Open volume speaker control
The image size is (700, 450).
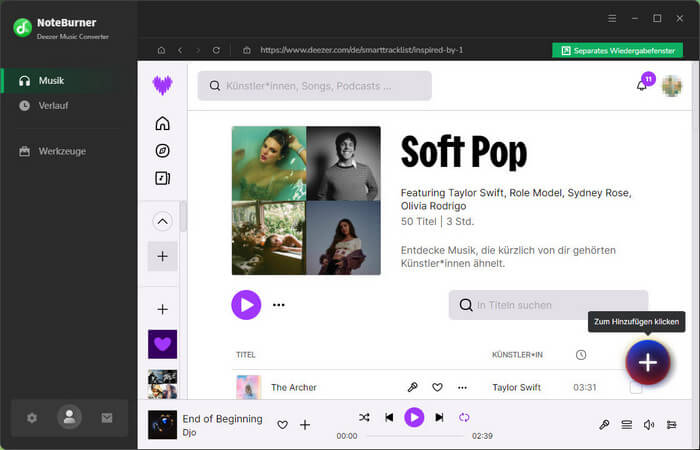coord(649,425)
